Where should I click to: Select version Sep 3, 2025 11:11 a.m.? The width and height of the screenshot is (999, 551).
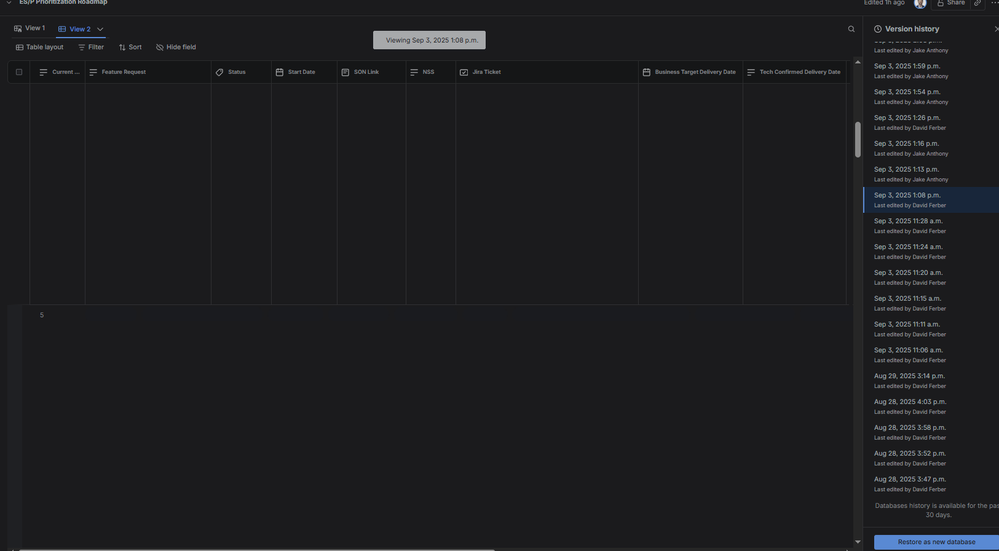pyautogui.click(x=931, y=329)
